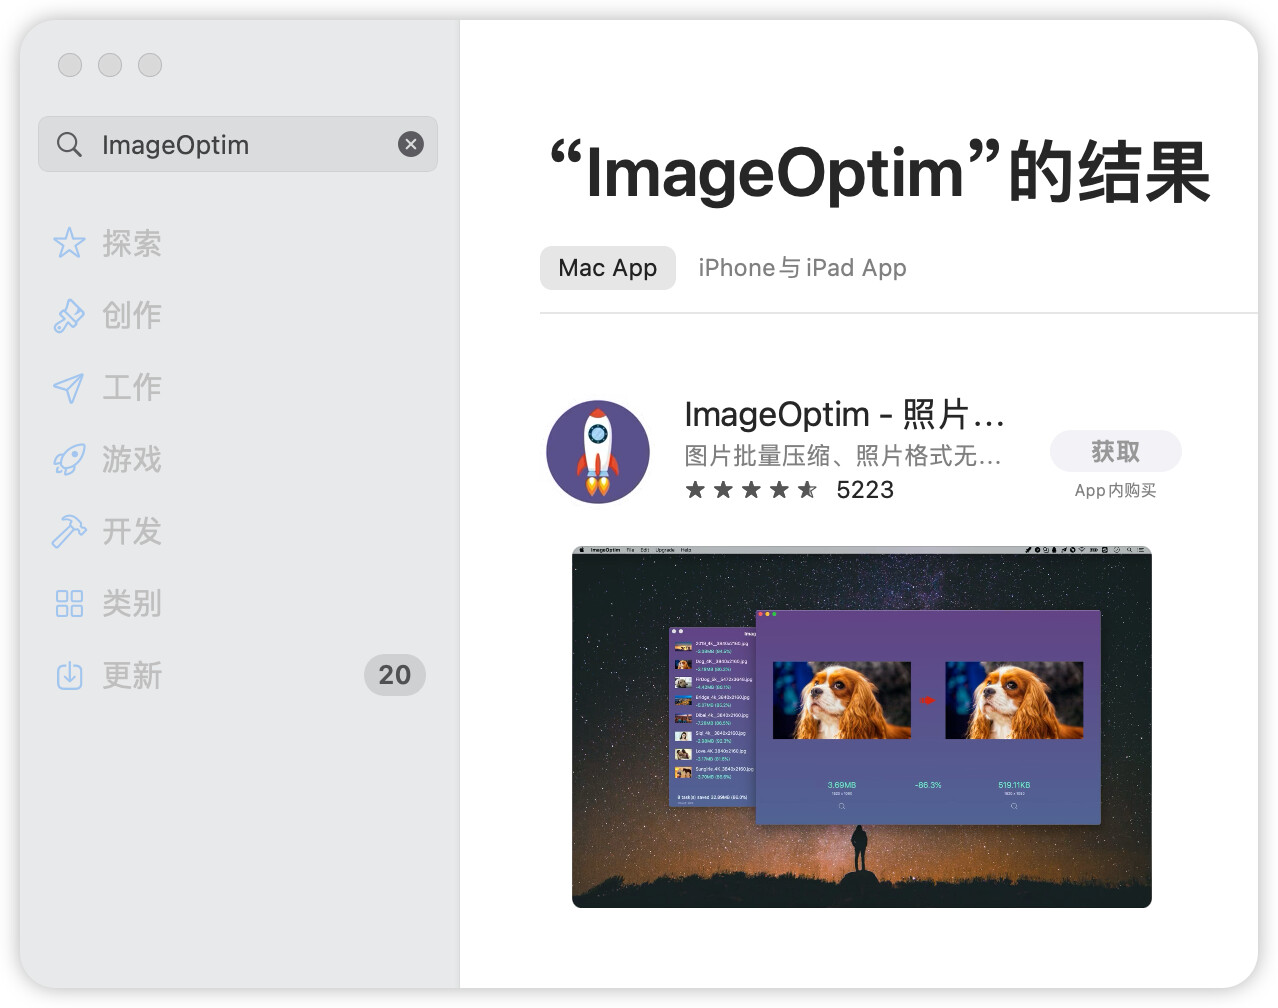Click the App内购买 label
1278x1008 pixels.
(x=1116, y=490)
